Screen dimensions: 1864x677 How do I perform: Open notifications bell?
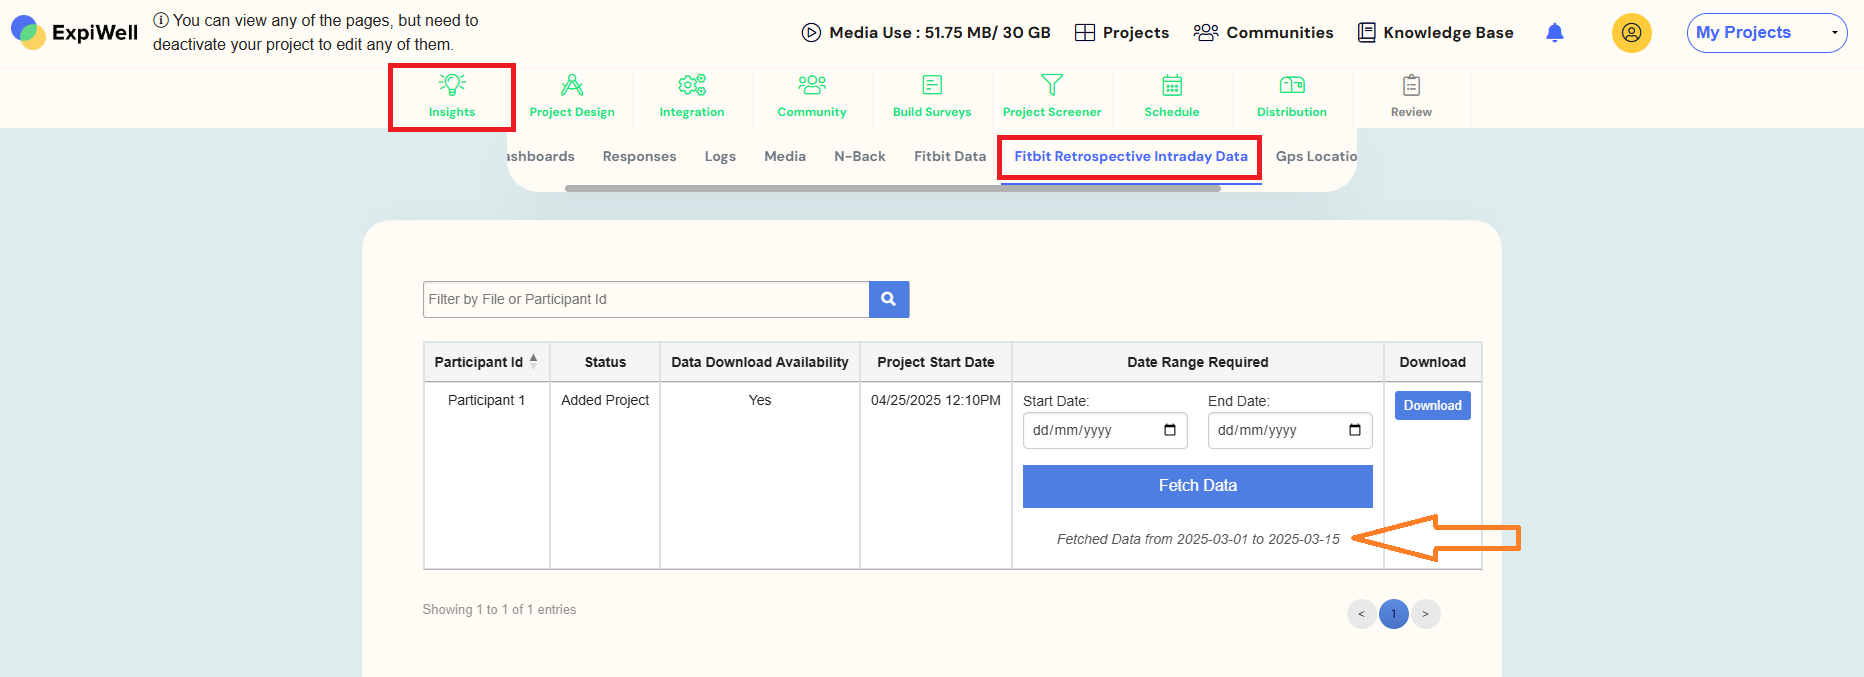coord(1554,33)
